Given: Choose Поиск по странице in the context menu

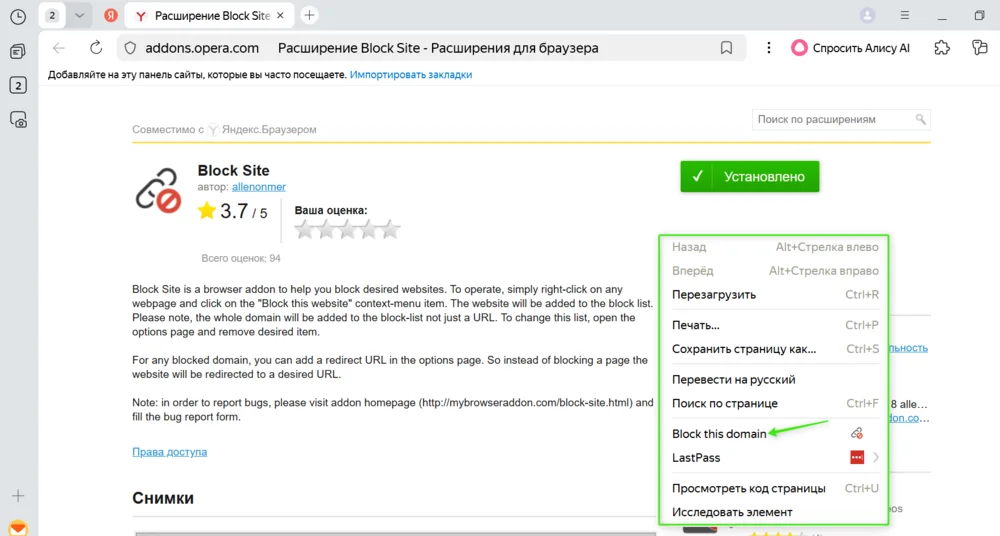Looking at the screenshot, I should pyautogui.click(x=775, y=403).
